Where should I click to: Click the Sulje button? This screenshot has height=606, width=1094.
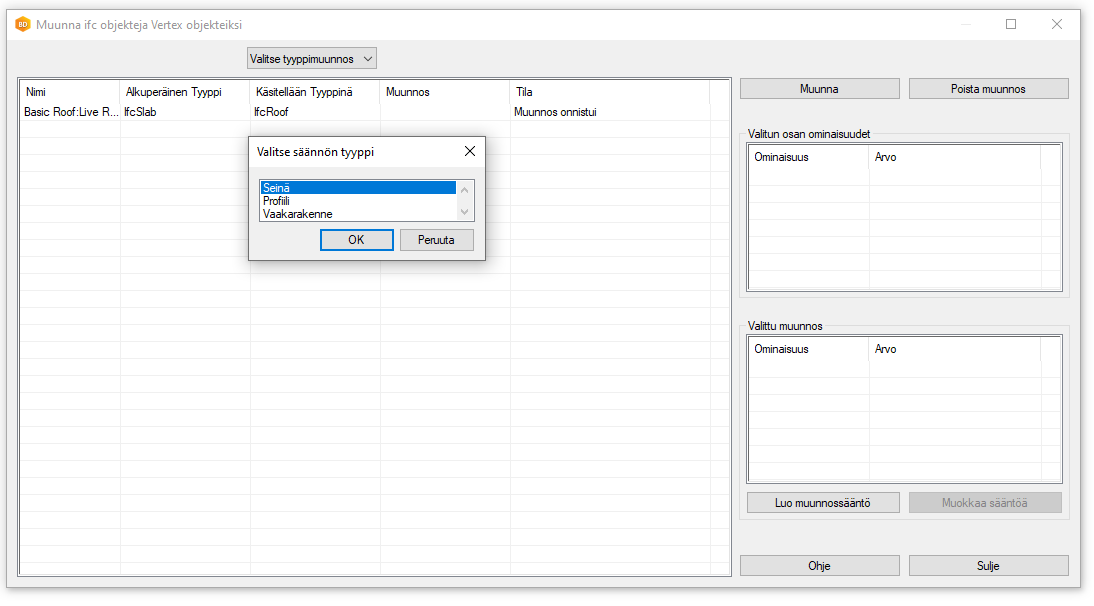coord(988,566)
